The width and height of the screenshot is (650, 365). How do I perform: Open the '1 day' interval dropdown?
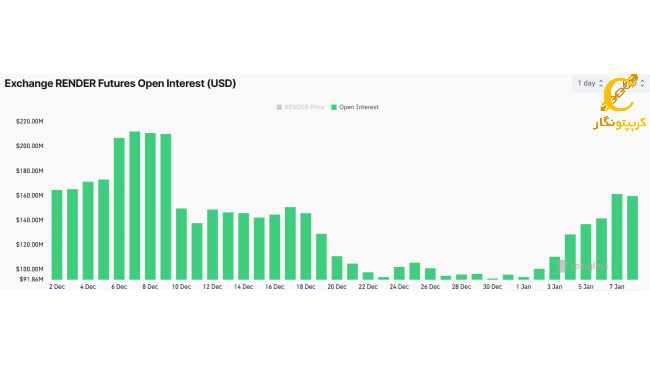590,83
